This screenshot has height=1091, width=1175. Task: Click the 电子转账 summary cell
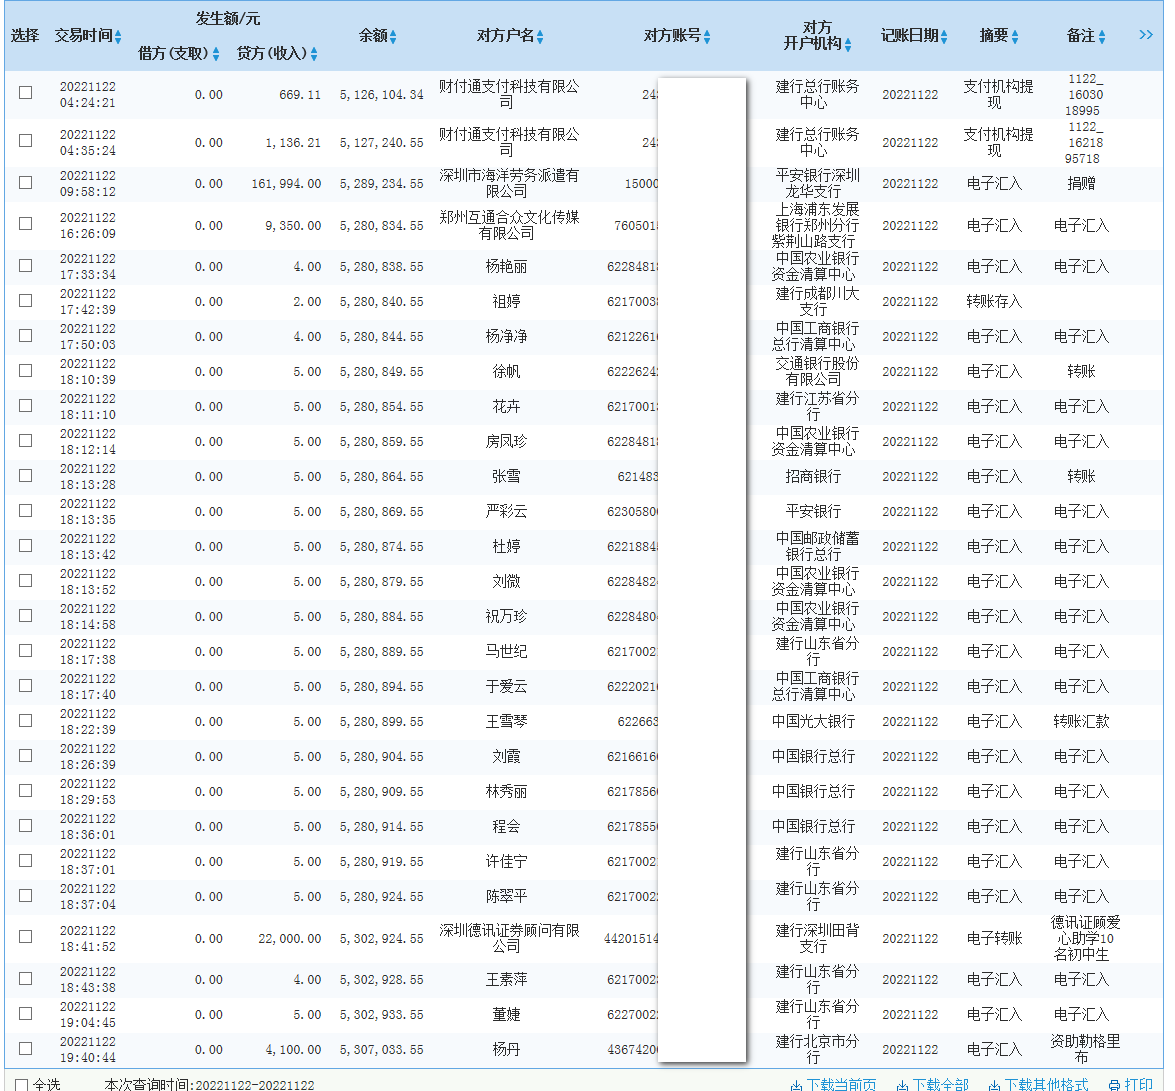[x=994, y=938]
